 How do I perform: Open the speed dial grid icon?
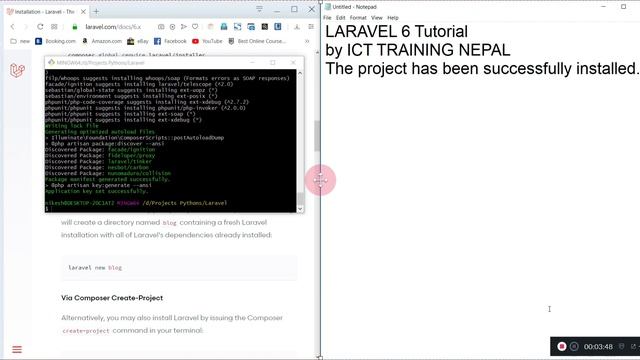54,27
